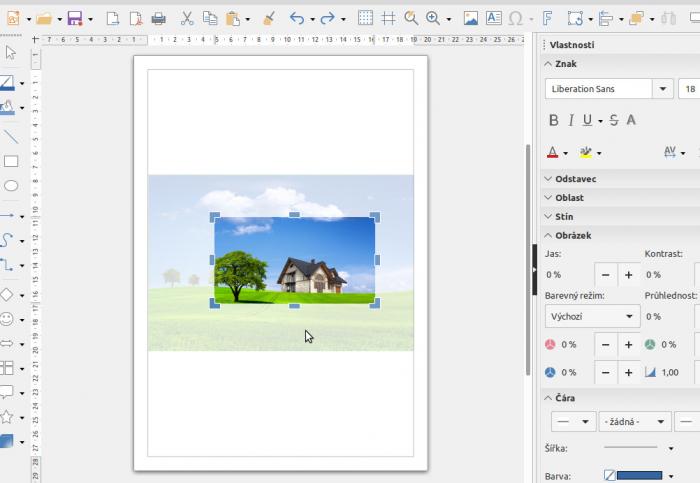The image size is (700, 483).
Task: Select the house picture on canvas
Action: (295, 260)
